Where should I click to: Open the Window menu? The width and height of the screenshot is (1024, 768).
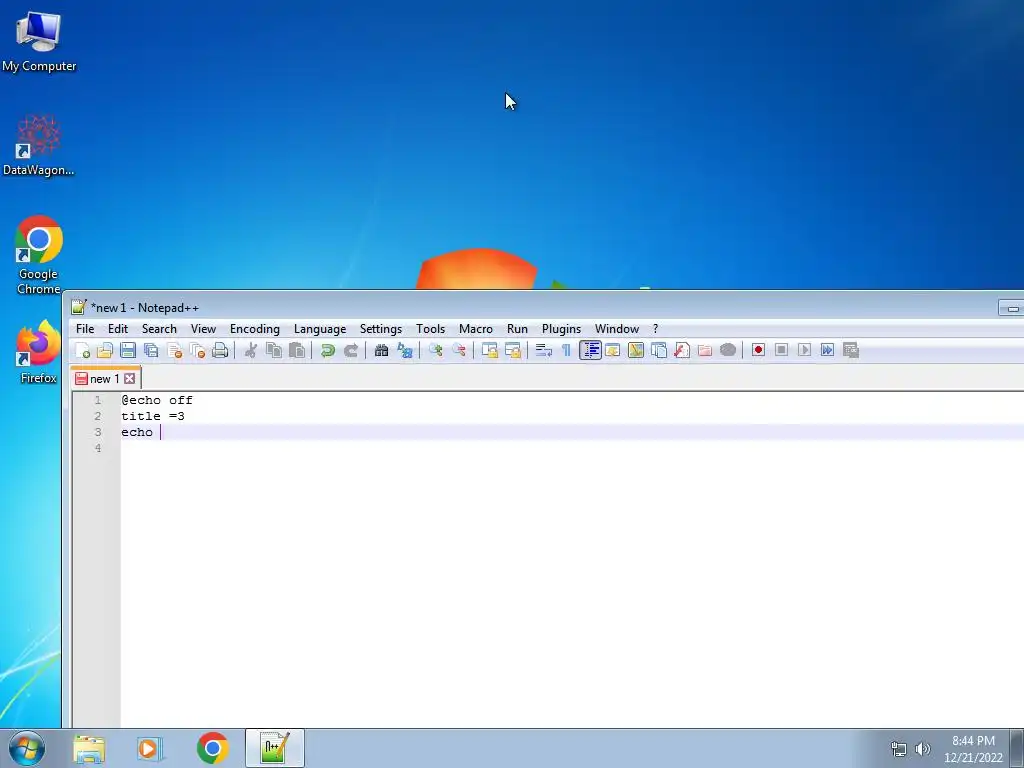point(616,329)
